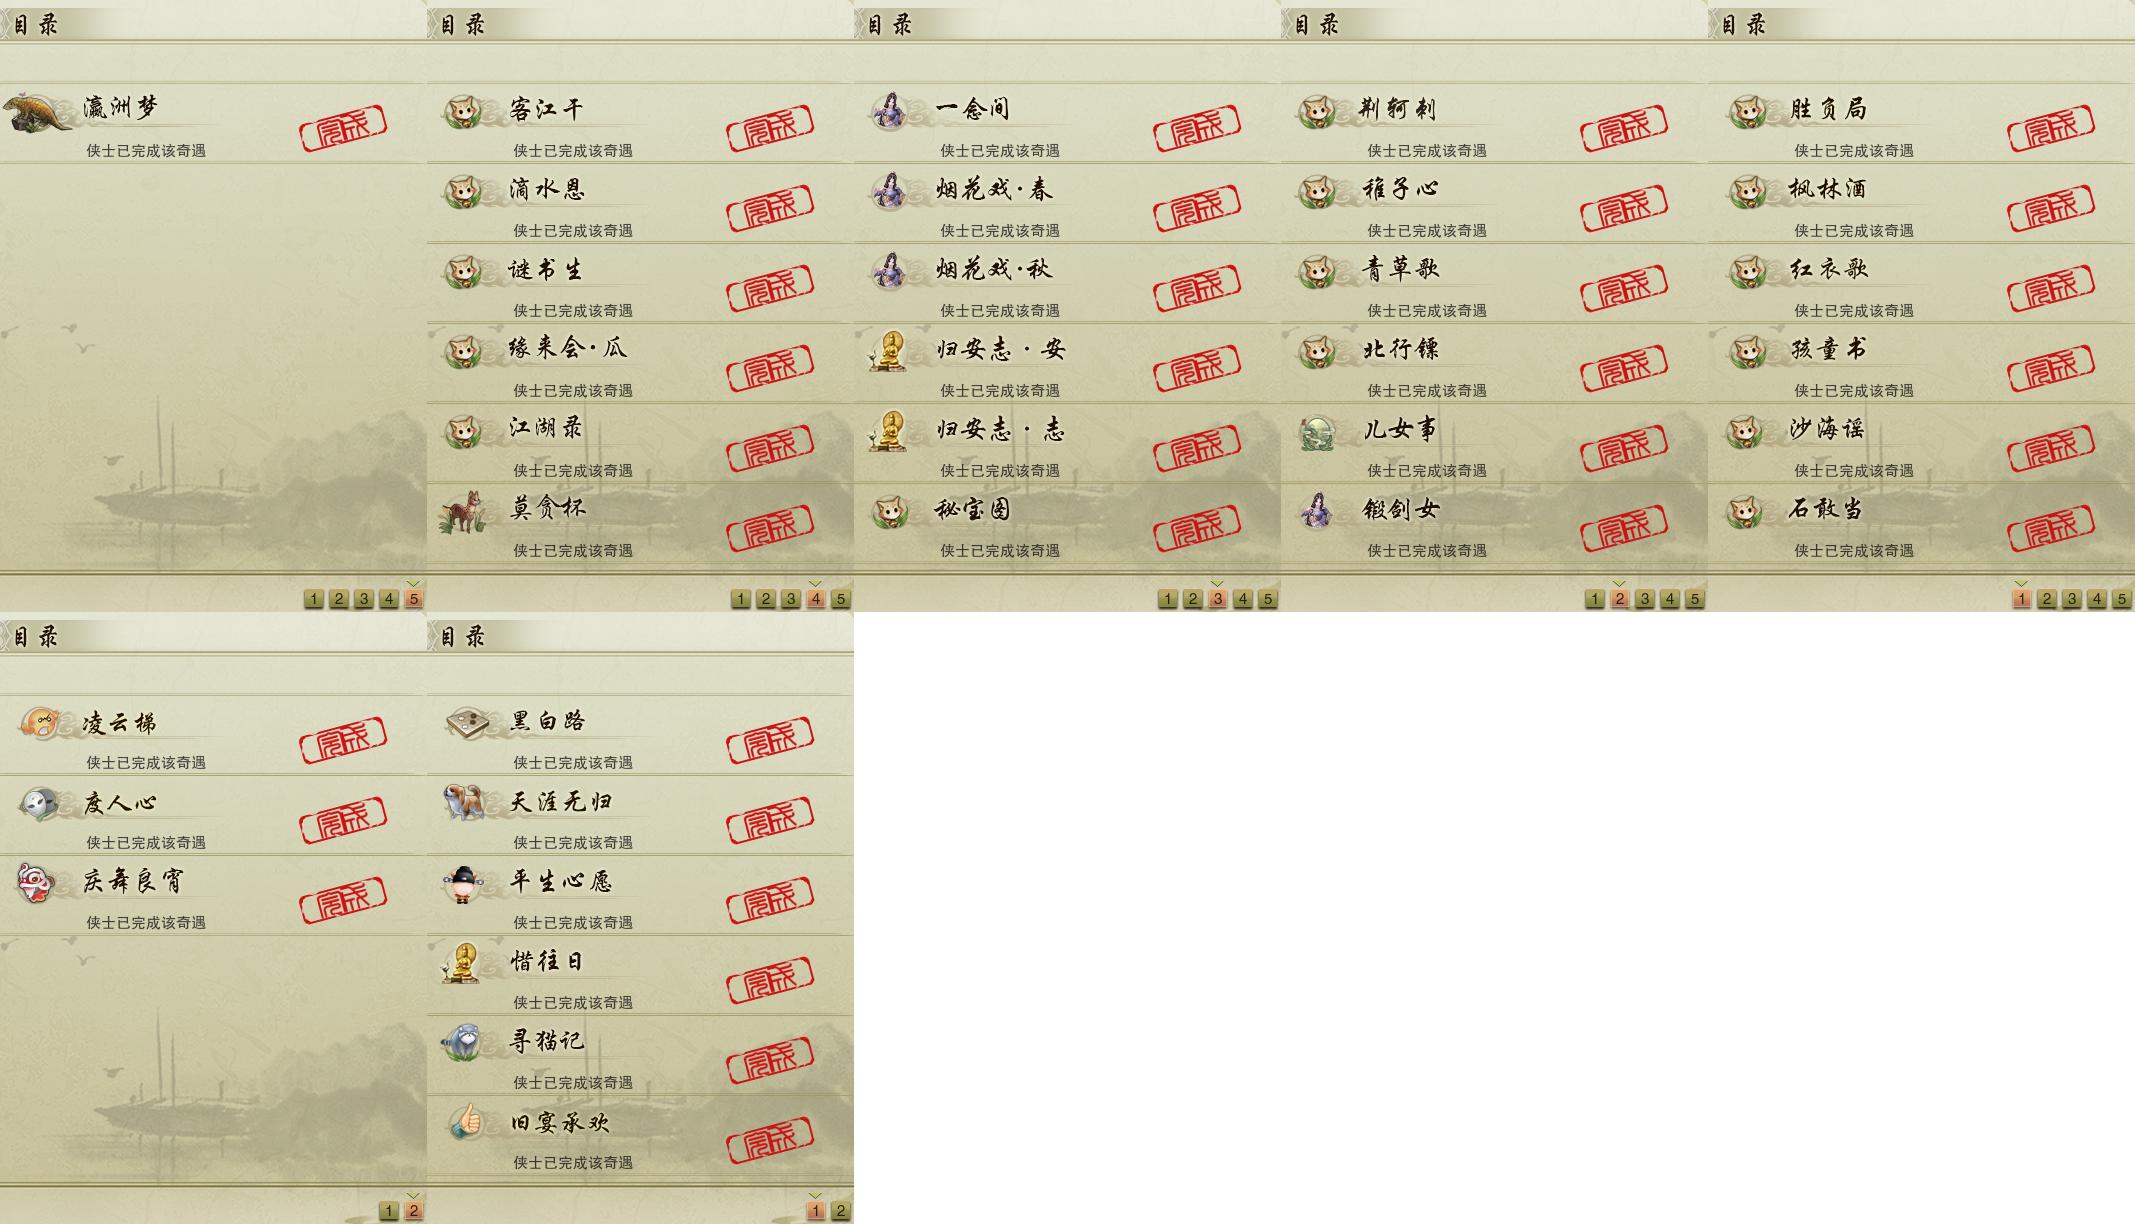This screenshot has height=1224, width=2135.
Task: Open the 枫林酒 adventure entry
Action: point(1921,202)
